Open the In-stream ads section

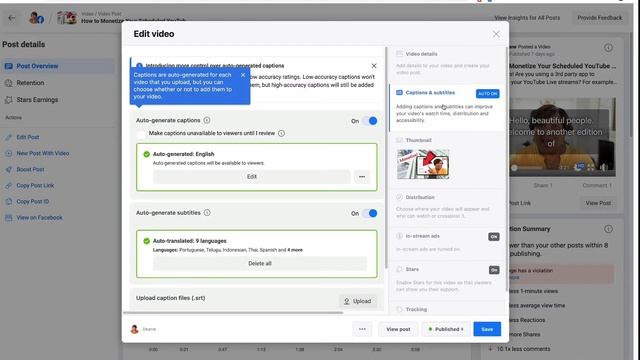point(447,242)
